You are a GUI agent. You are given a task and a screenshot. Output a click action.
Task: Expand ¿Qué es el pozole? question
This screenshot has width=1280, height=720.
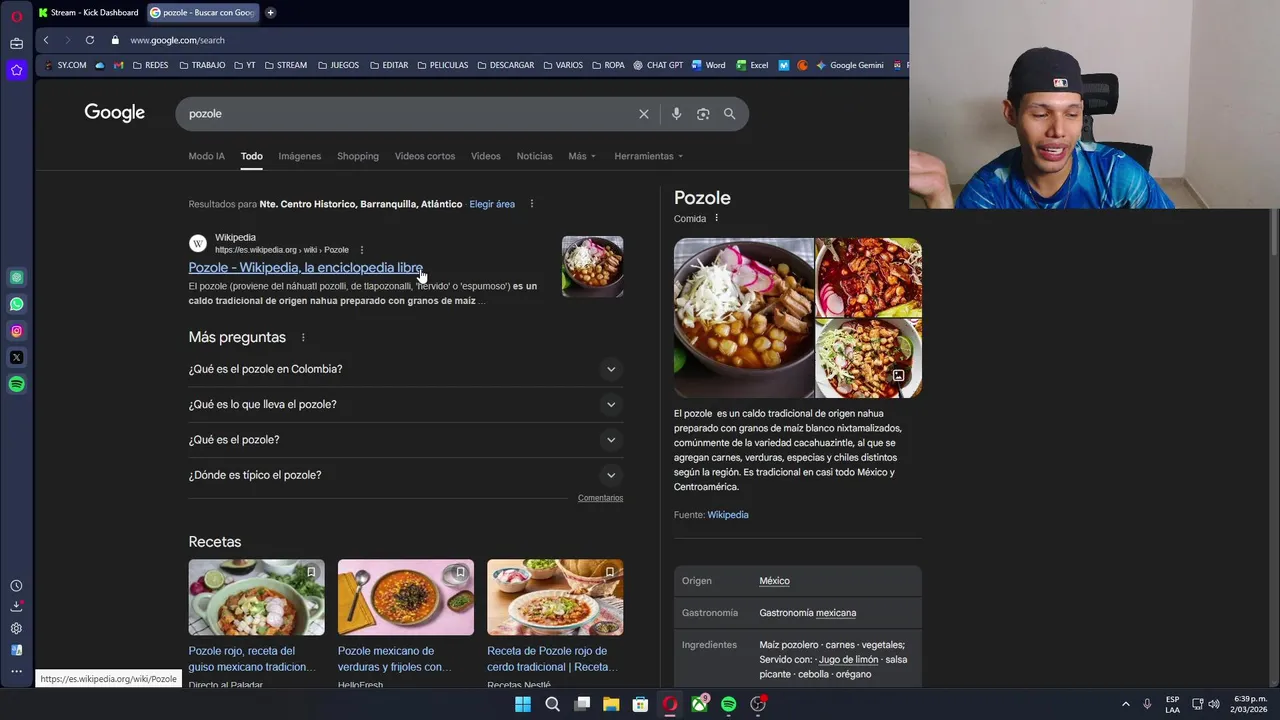405,440
